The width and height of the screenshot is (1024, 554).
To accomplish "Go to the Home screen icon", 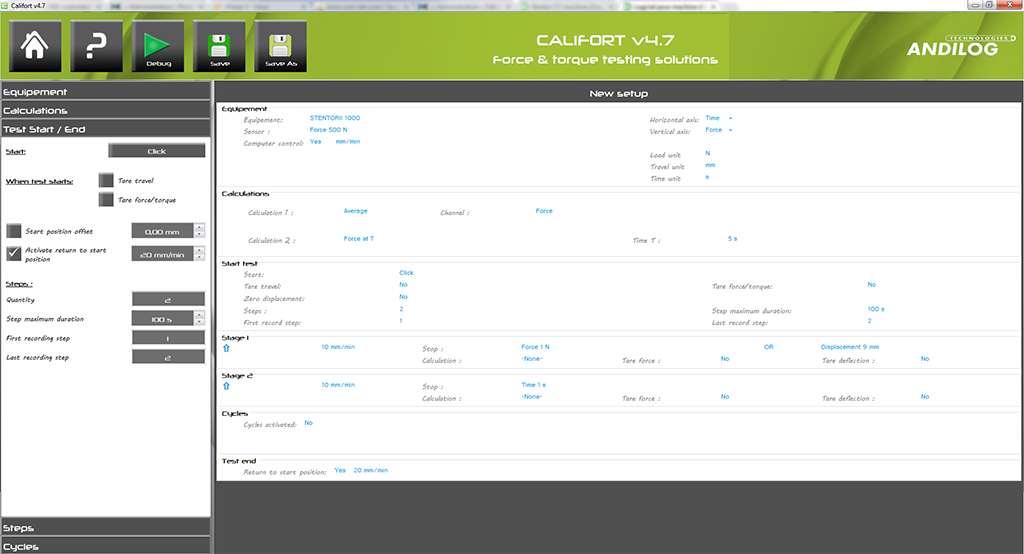I will point(35,46).
